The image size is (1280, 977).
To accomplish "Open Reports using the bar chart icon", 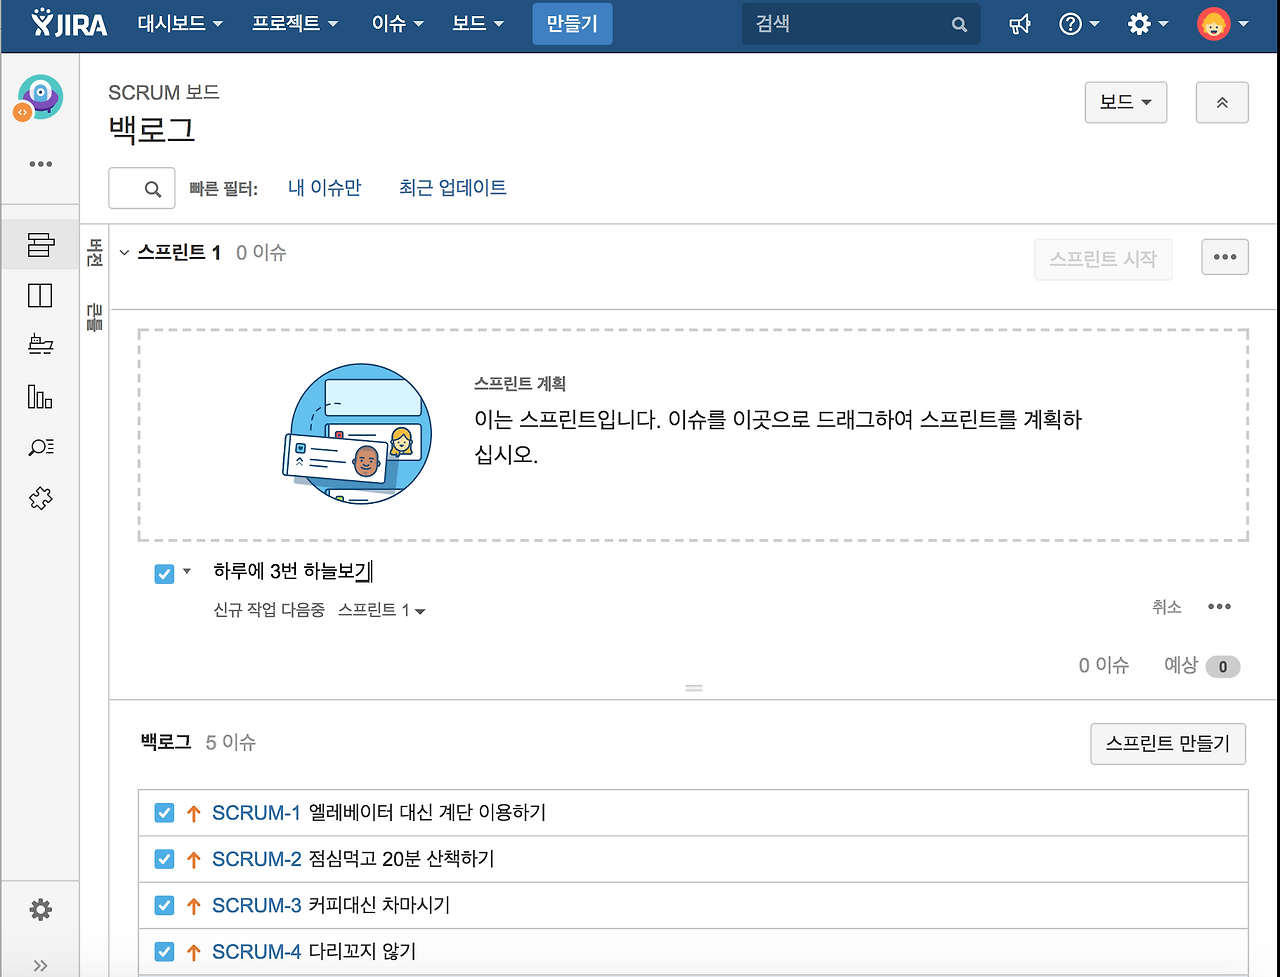I will tap(40, 397).
